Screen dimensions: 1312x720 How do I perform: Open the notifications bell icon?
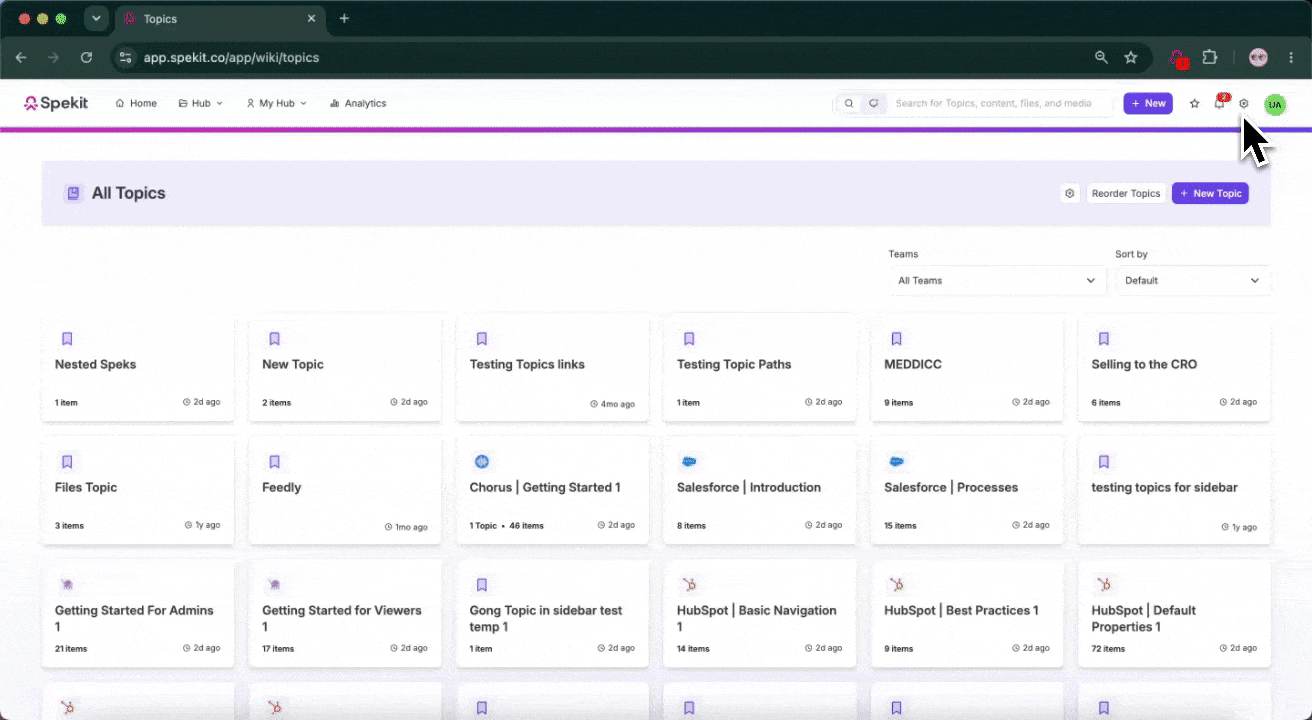pos(1219,103)
